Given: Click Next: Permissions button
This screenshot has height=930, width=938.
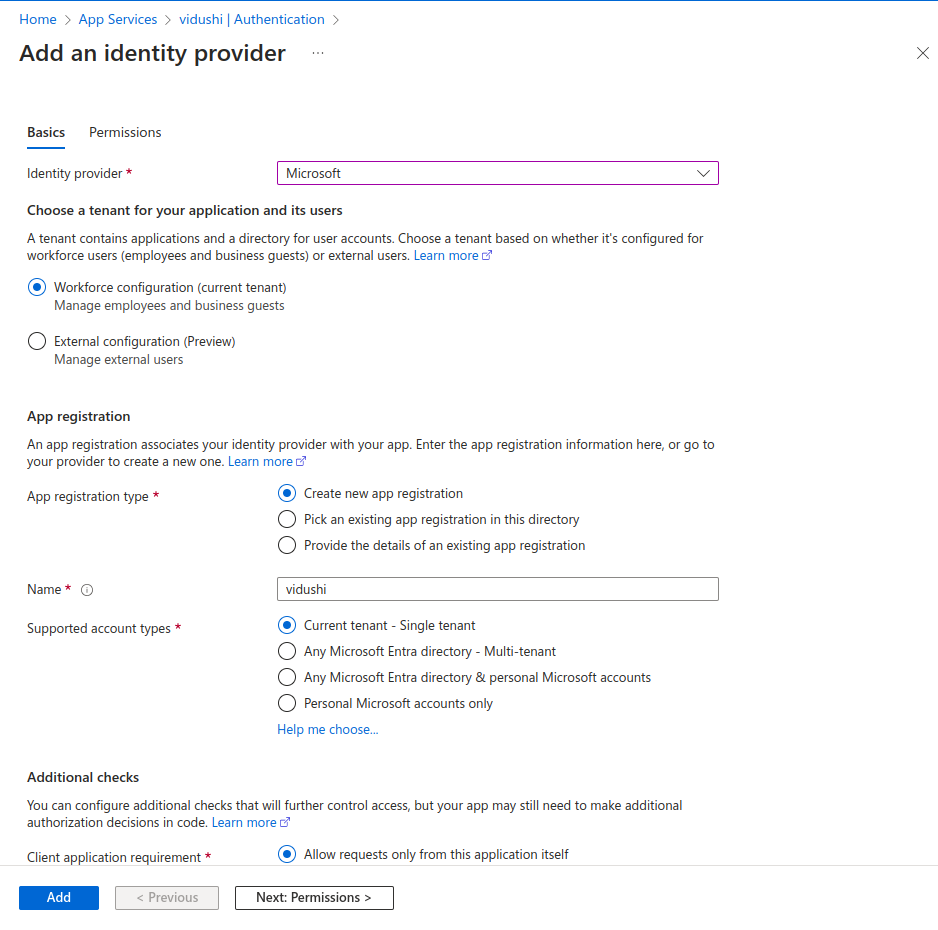Looking at the screenshot, I should [314, 897].
